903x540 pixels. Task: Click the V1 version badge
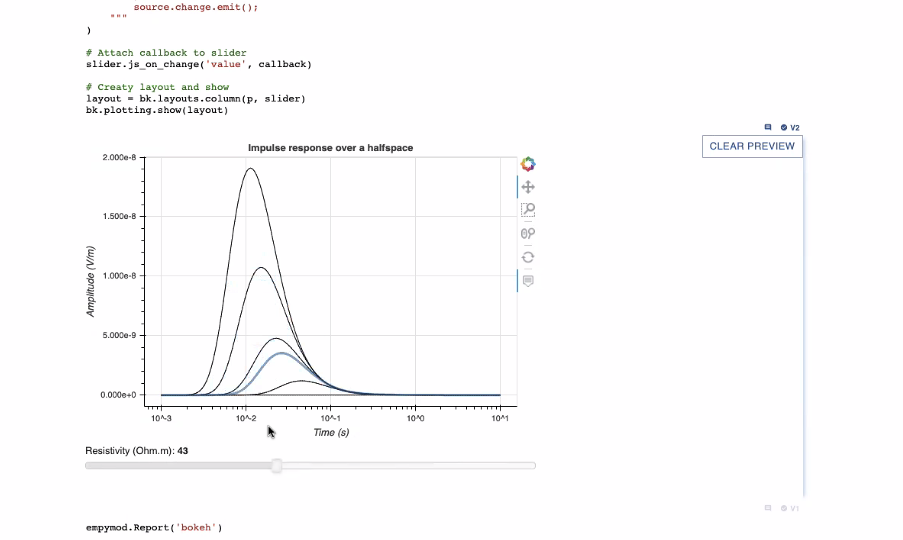pyautogui.click(x=790, y=508)
